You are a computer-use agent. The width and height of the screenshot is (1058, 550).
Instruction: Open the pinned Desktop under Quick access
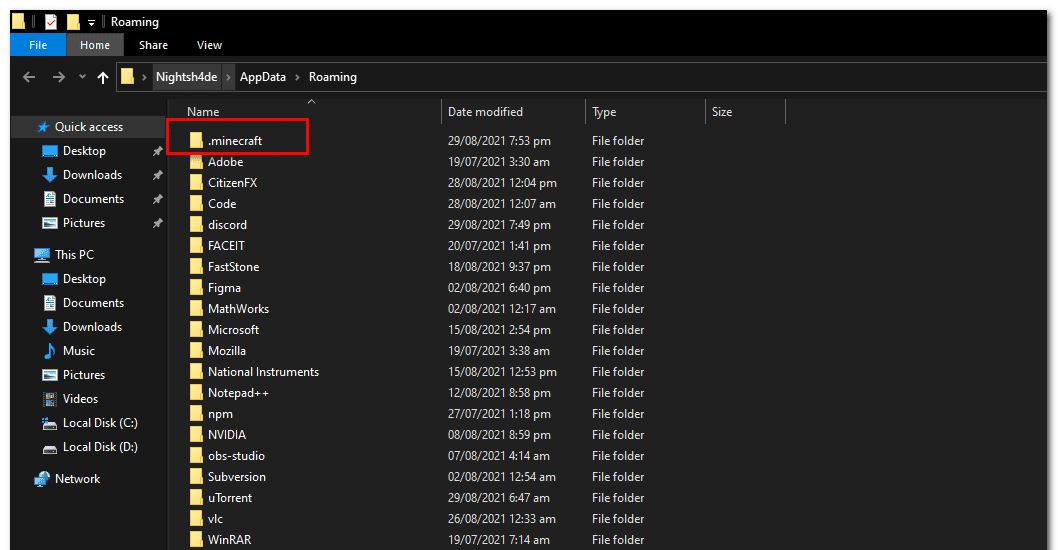point(84,151)
